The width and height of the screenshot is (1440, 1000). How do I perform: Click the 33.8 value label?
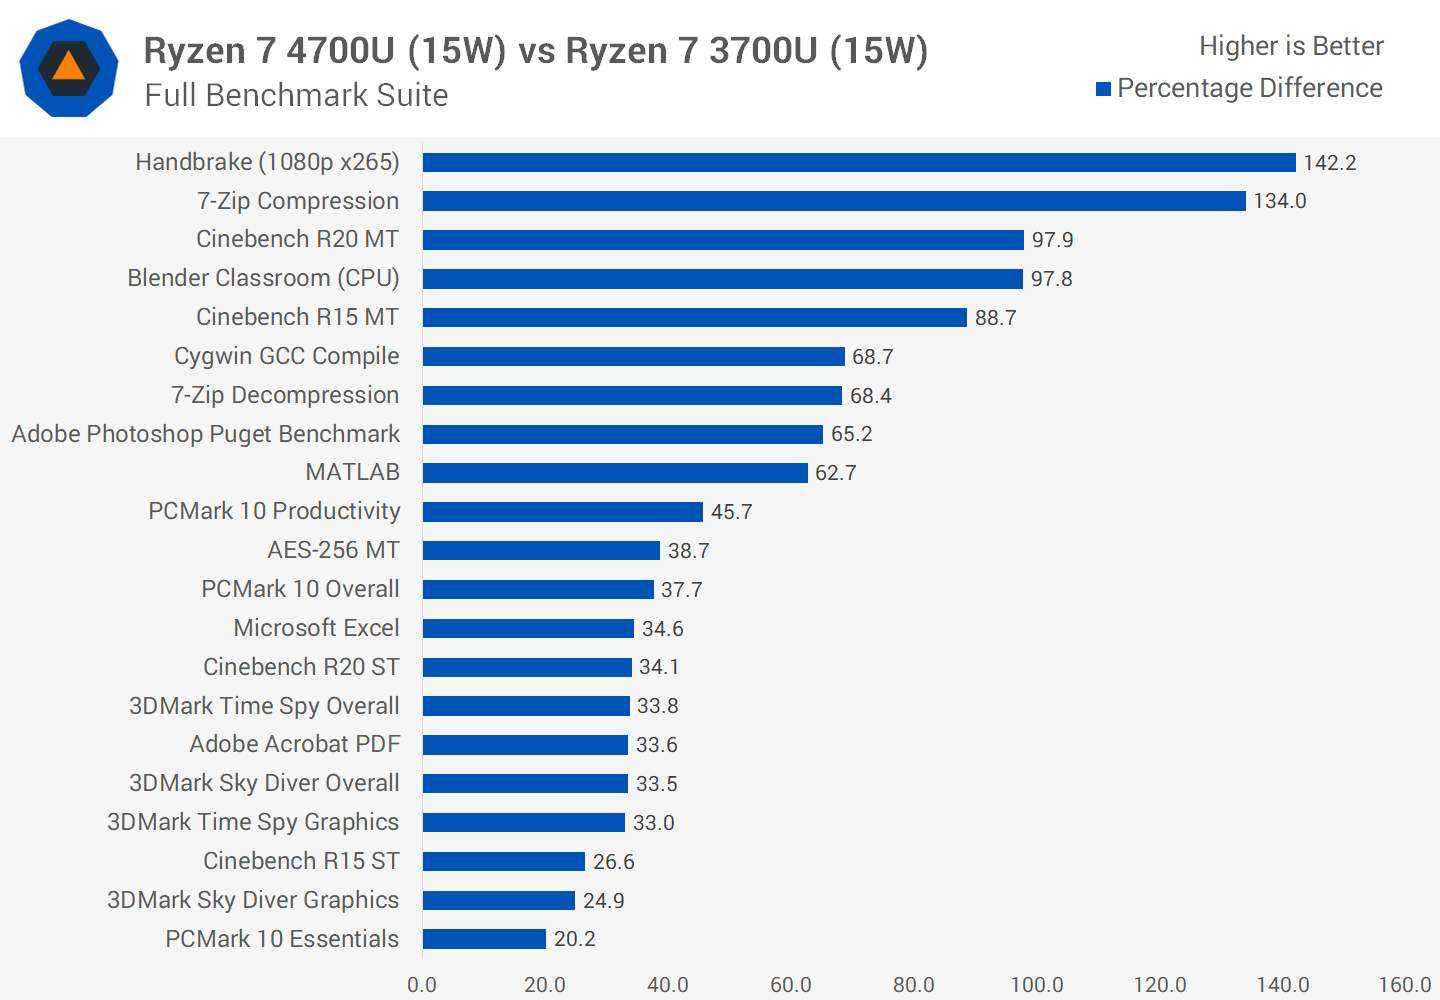point(658,706)
